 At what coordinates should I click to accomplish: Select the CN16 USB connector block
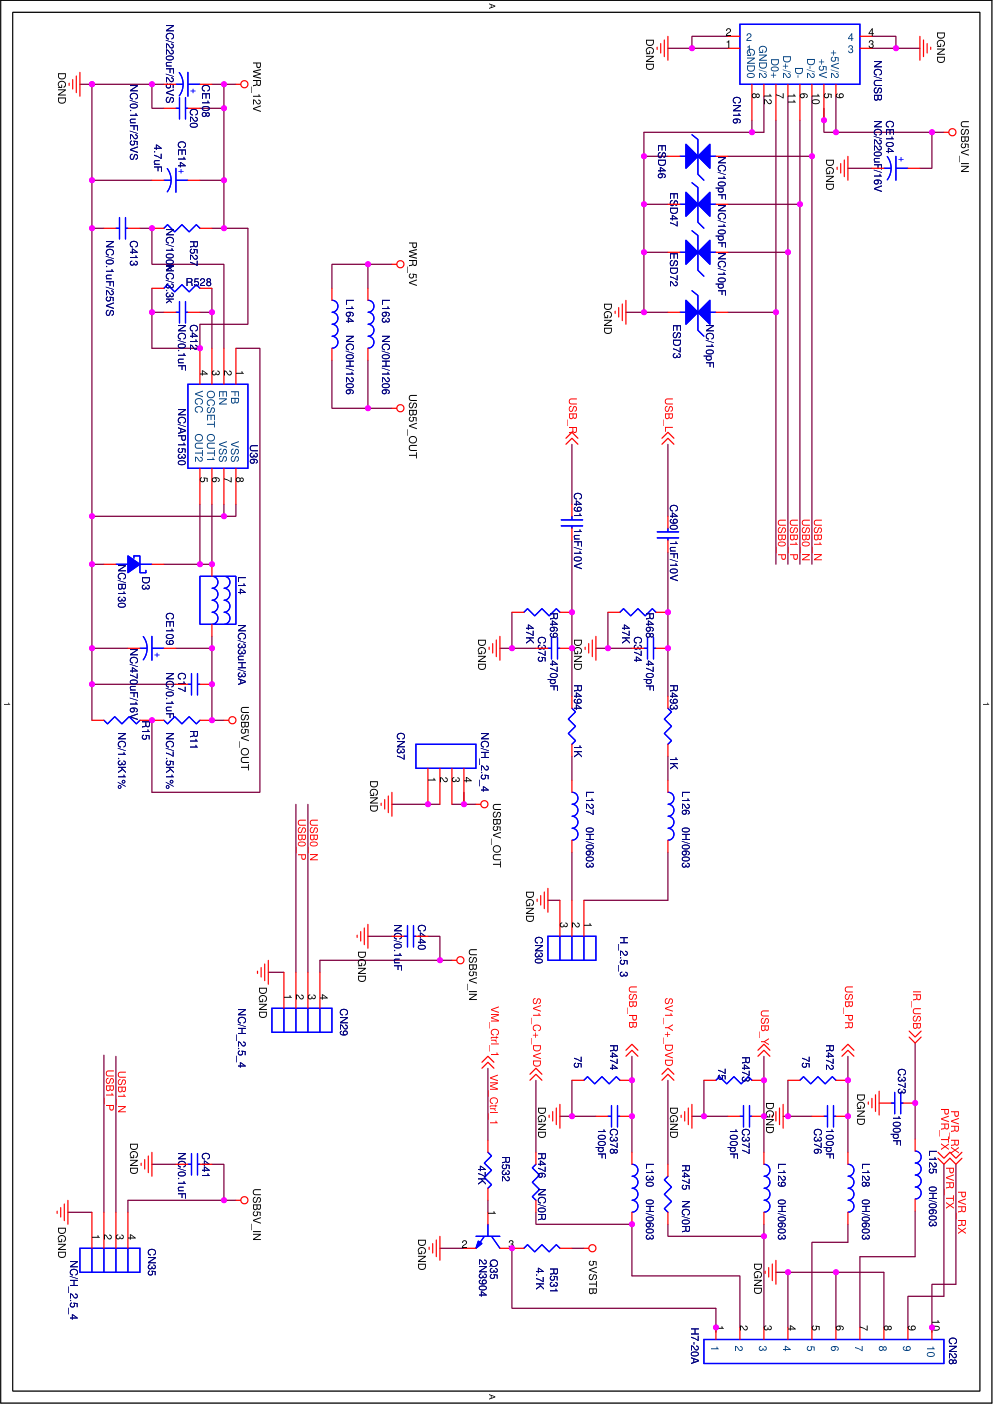point(799,54)
